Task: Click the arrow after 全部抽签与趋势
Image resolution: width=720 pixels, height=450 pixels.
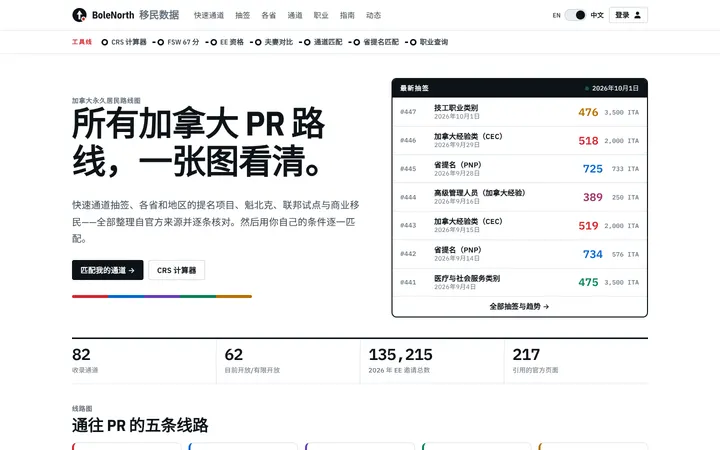Action: click(x=546, y=307)
